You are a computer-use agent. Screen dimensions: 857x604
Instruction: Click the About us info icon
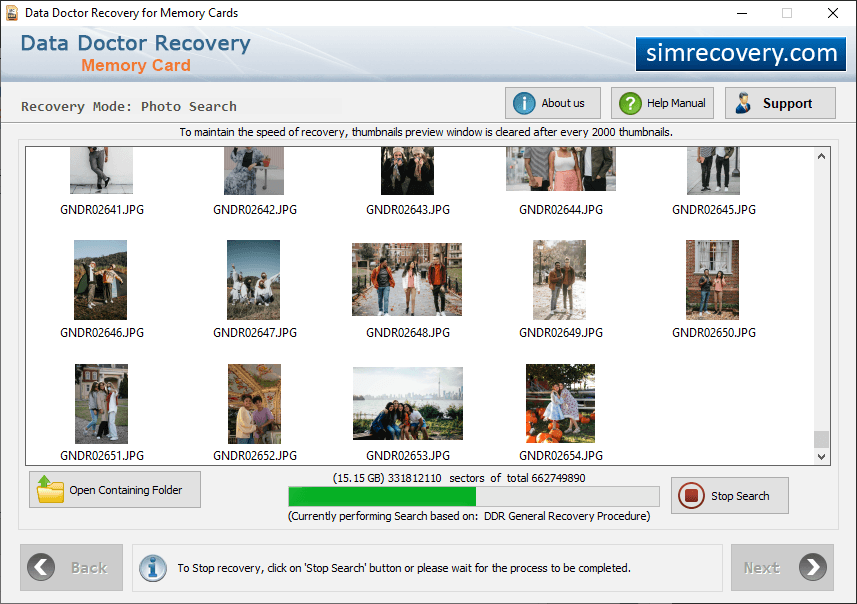click(x=524, y=103)
